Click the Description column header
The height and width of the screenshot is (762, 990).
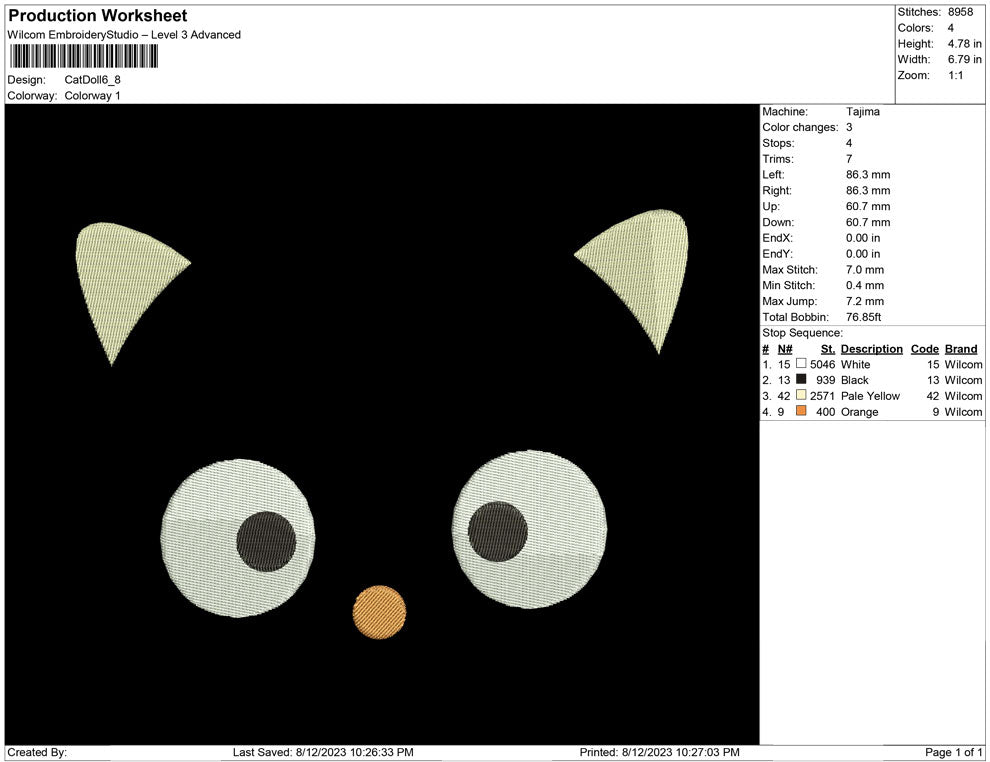(x=871, y=349)
